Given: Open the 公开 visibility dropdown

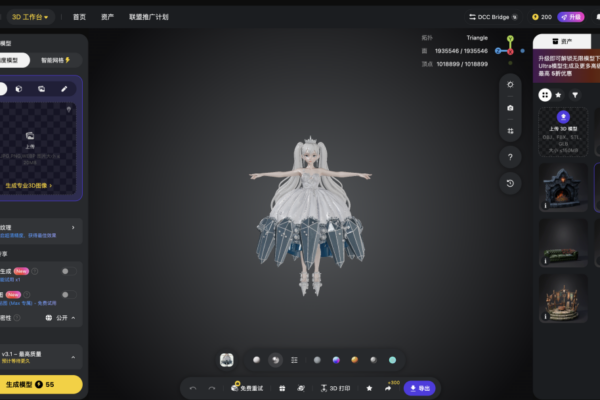Looking at the screenshot, I should click(x=60, y=318).
